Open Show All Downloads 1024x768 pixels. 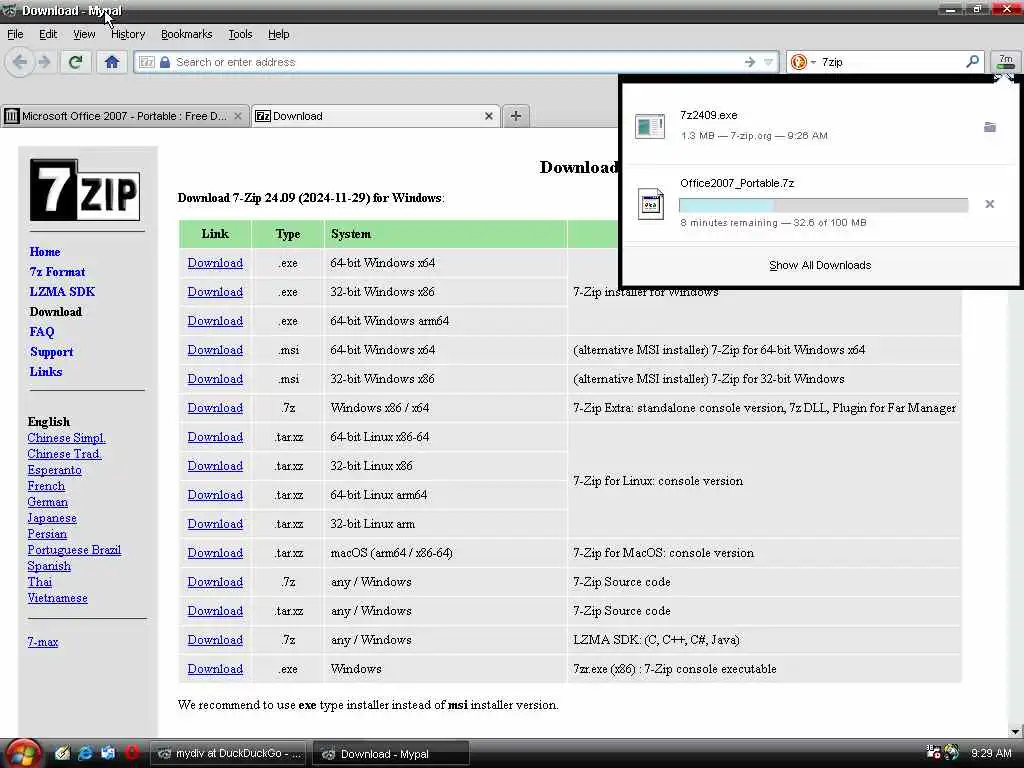click(x=820, y=265)
